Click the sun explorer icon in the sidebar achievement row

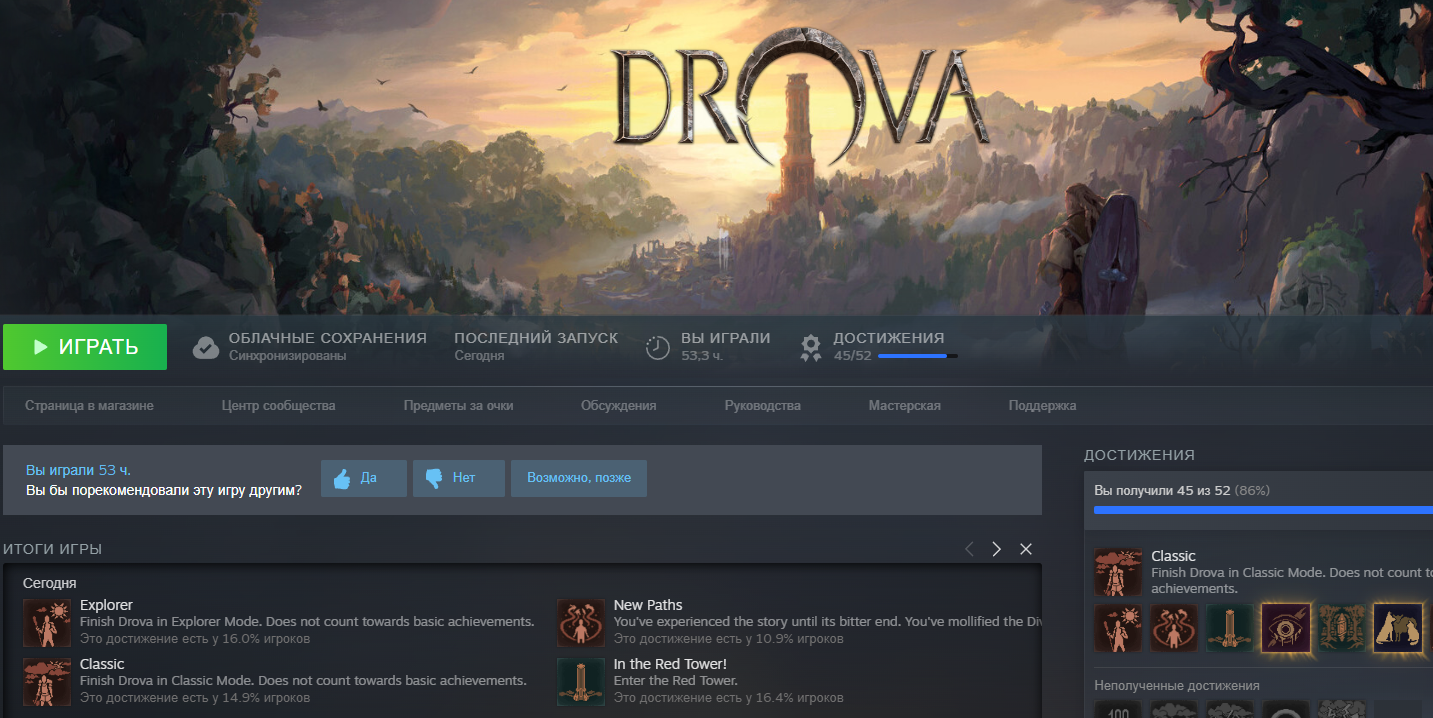point(1118,628)
